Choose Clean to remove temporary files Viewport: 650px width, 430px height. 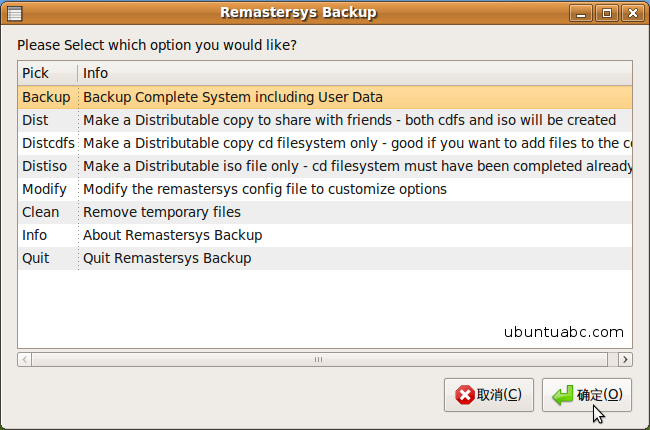point(325,212)
